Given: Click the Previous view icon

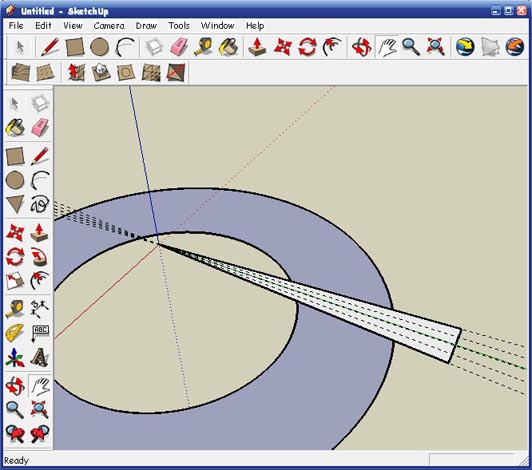Looking at the screenshot, I should pos(15,434).
